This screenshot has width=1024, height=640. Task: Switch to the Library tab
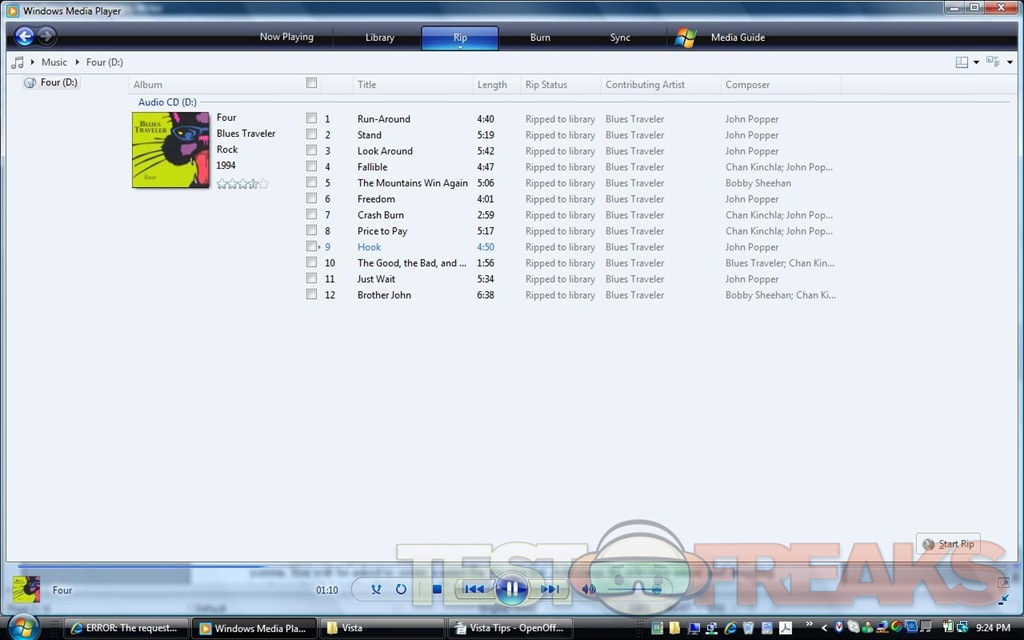[379, 38]
